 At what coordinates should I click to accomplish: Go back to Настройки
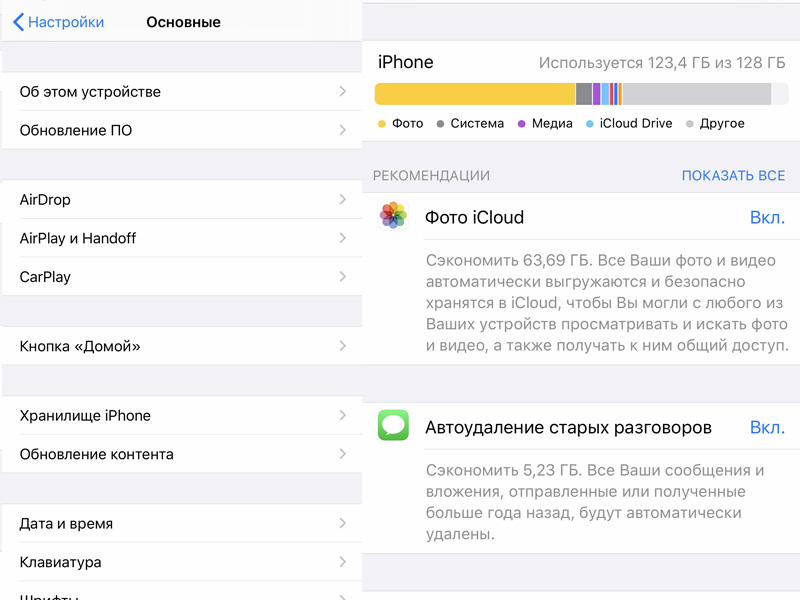(x=58, y=22)
